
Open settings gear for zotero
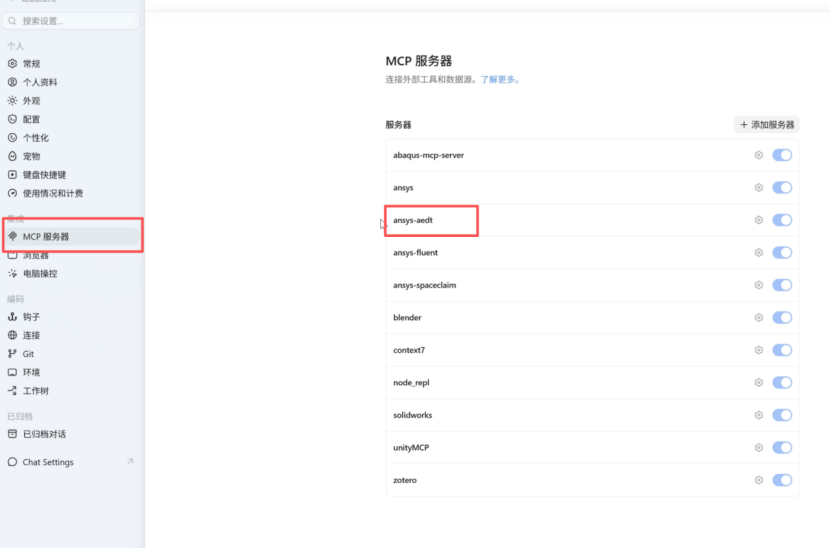(x=758, y=480)
